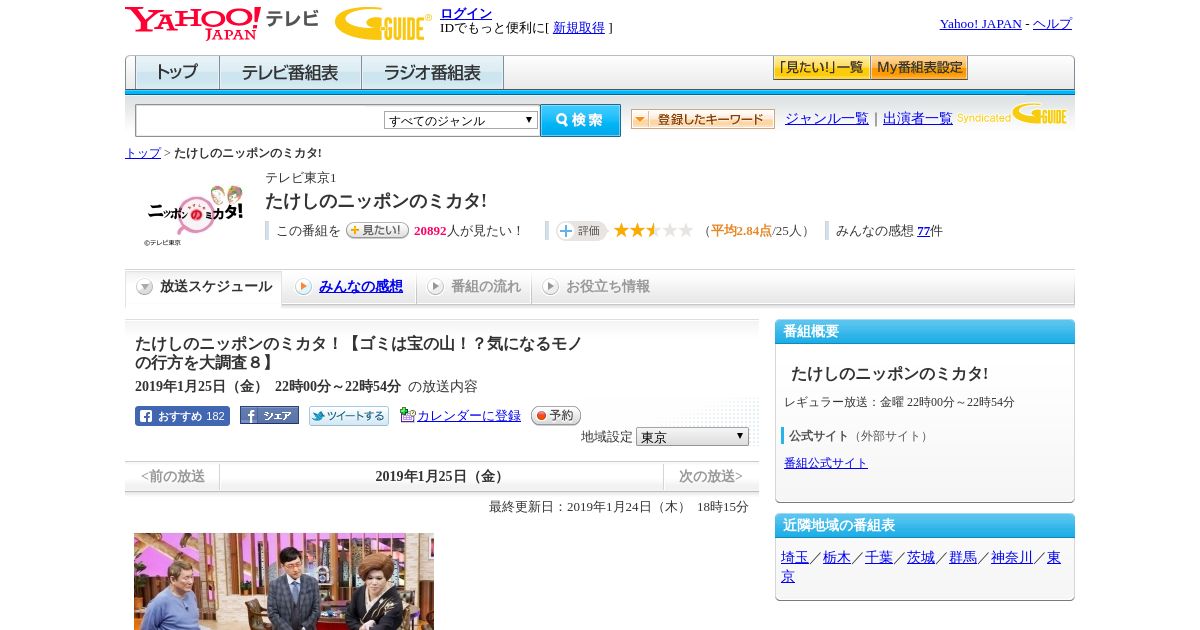Click the 検索 search button
Image resolution: width=1200 pixels, height=630 pixels.
click(x=580, y=120)
